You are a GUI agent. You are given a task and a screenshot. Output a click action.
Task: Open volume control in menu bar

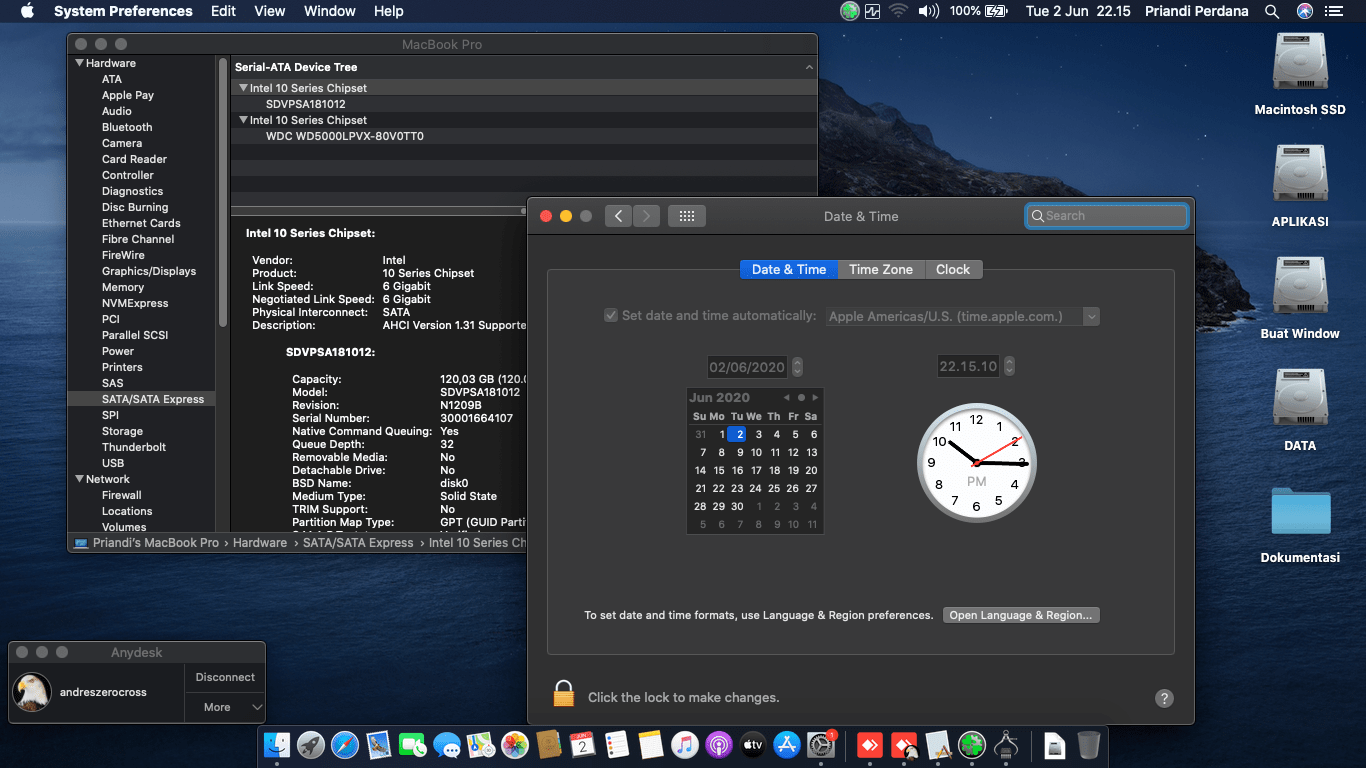coord(929,11)
